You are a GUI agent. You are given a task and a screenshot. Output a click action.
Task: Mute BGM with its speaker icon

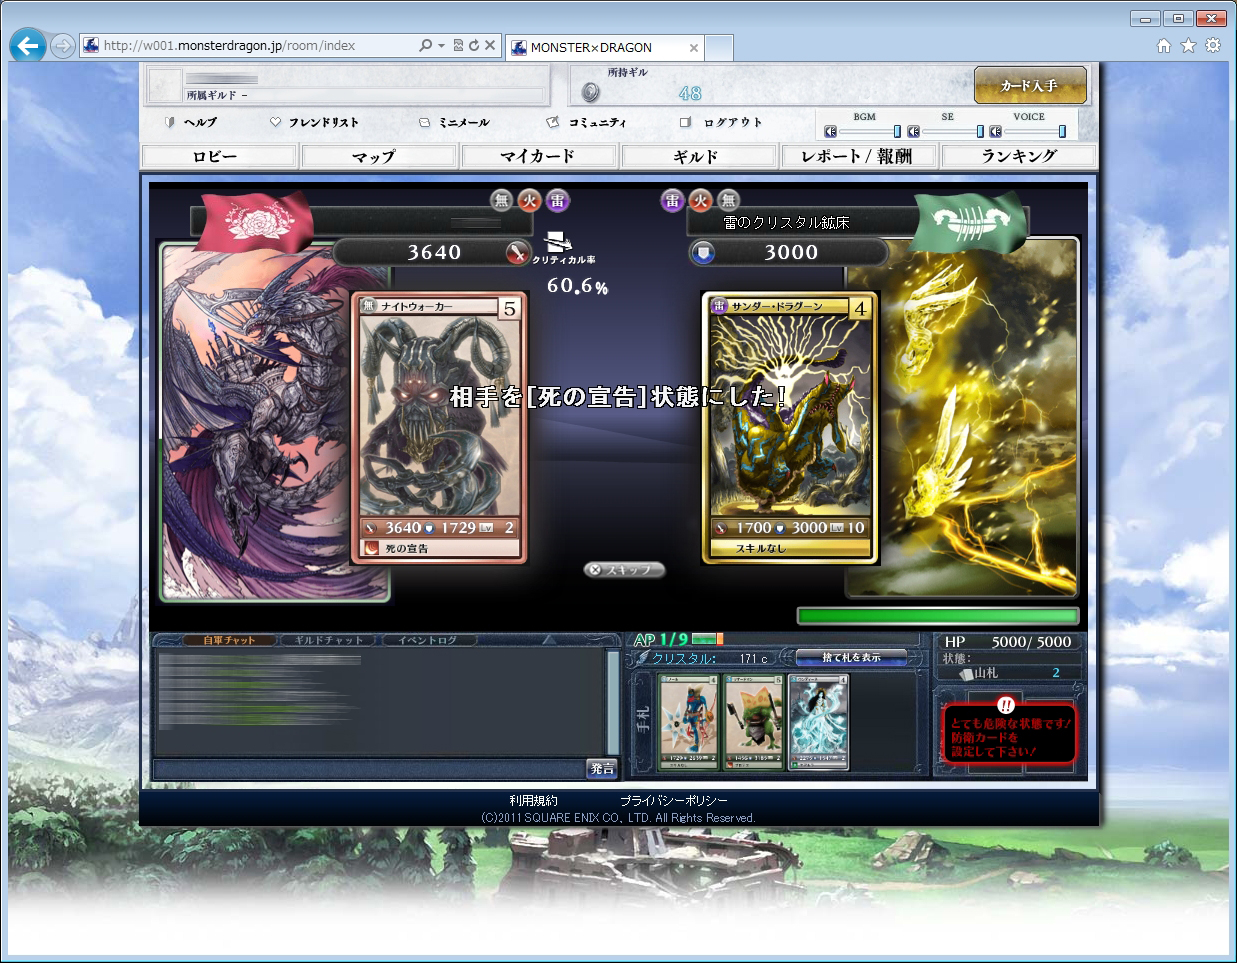pos(830,131)
